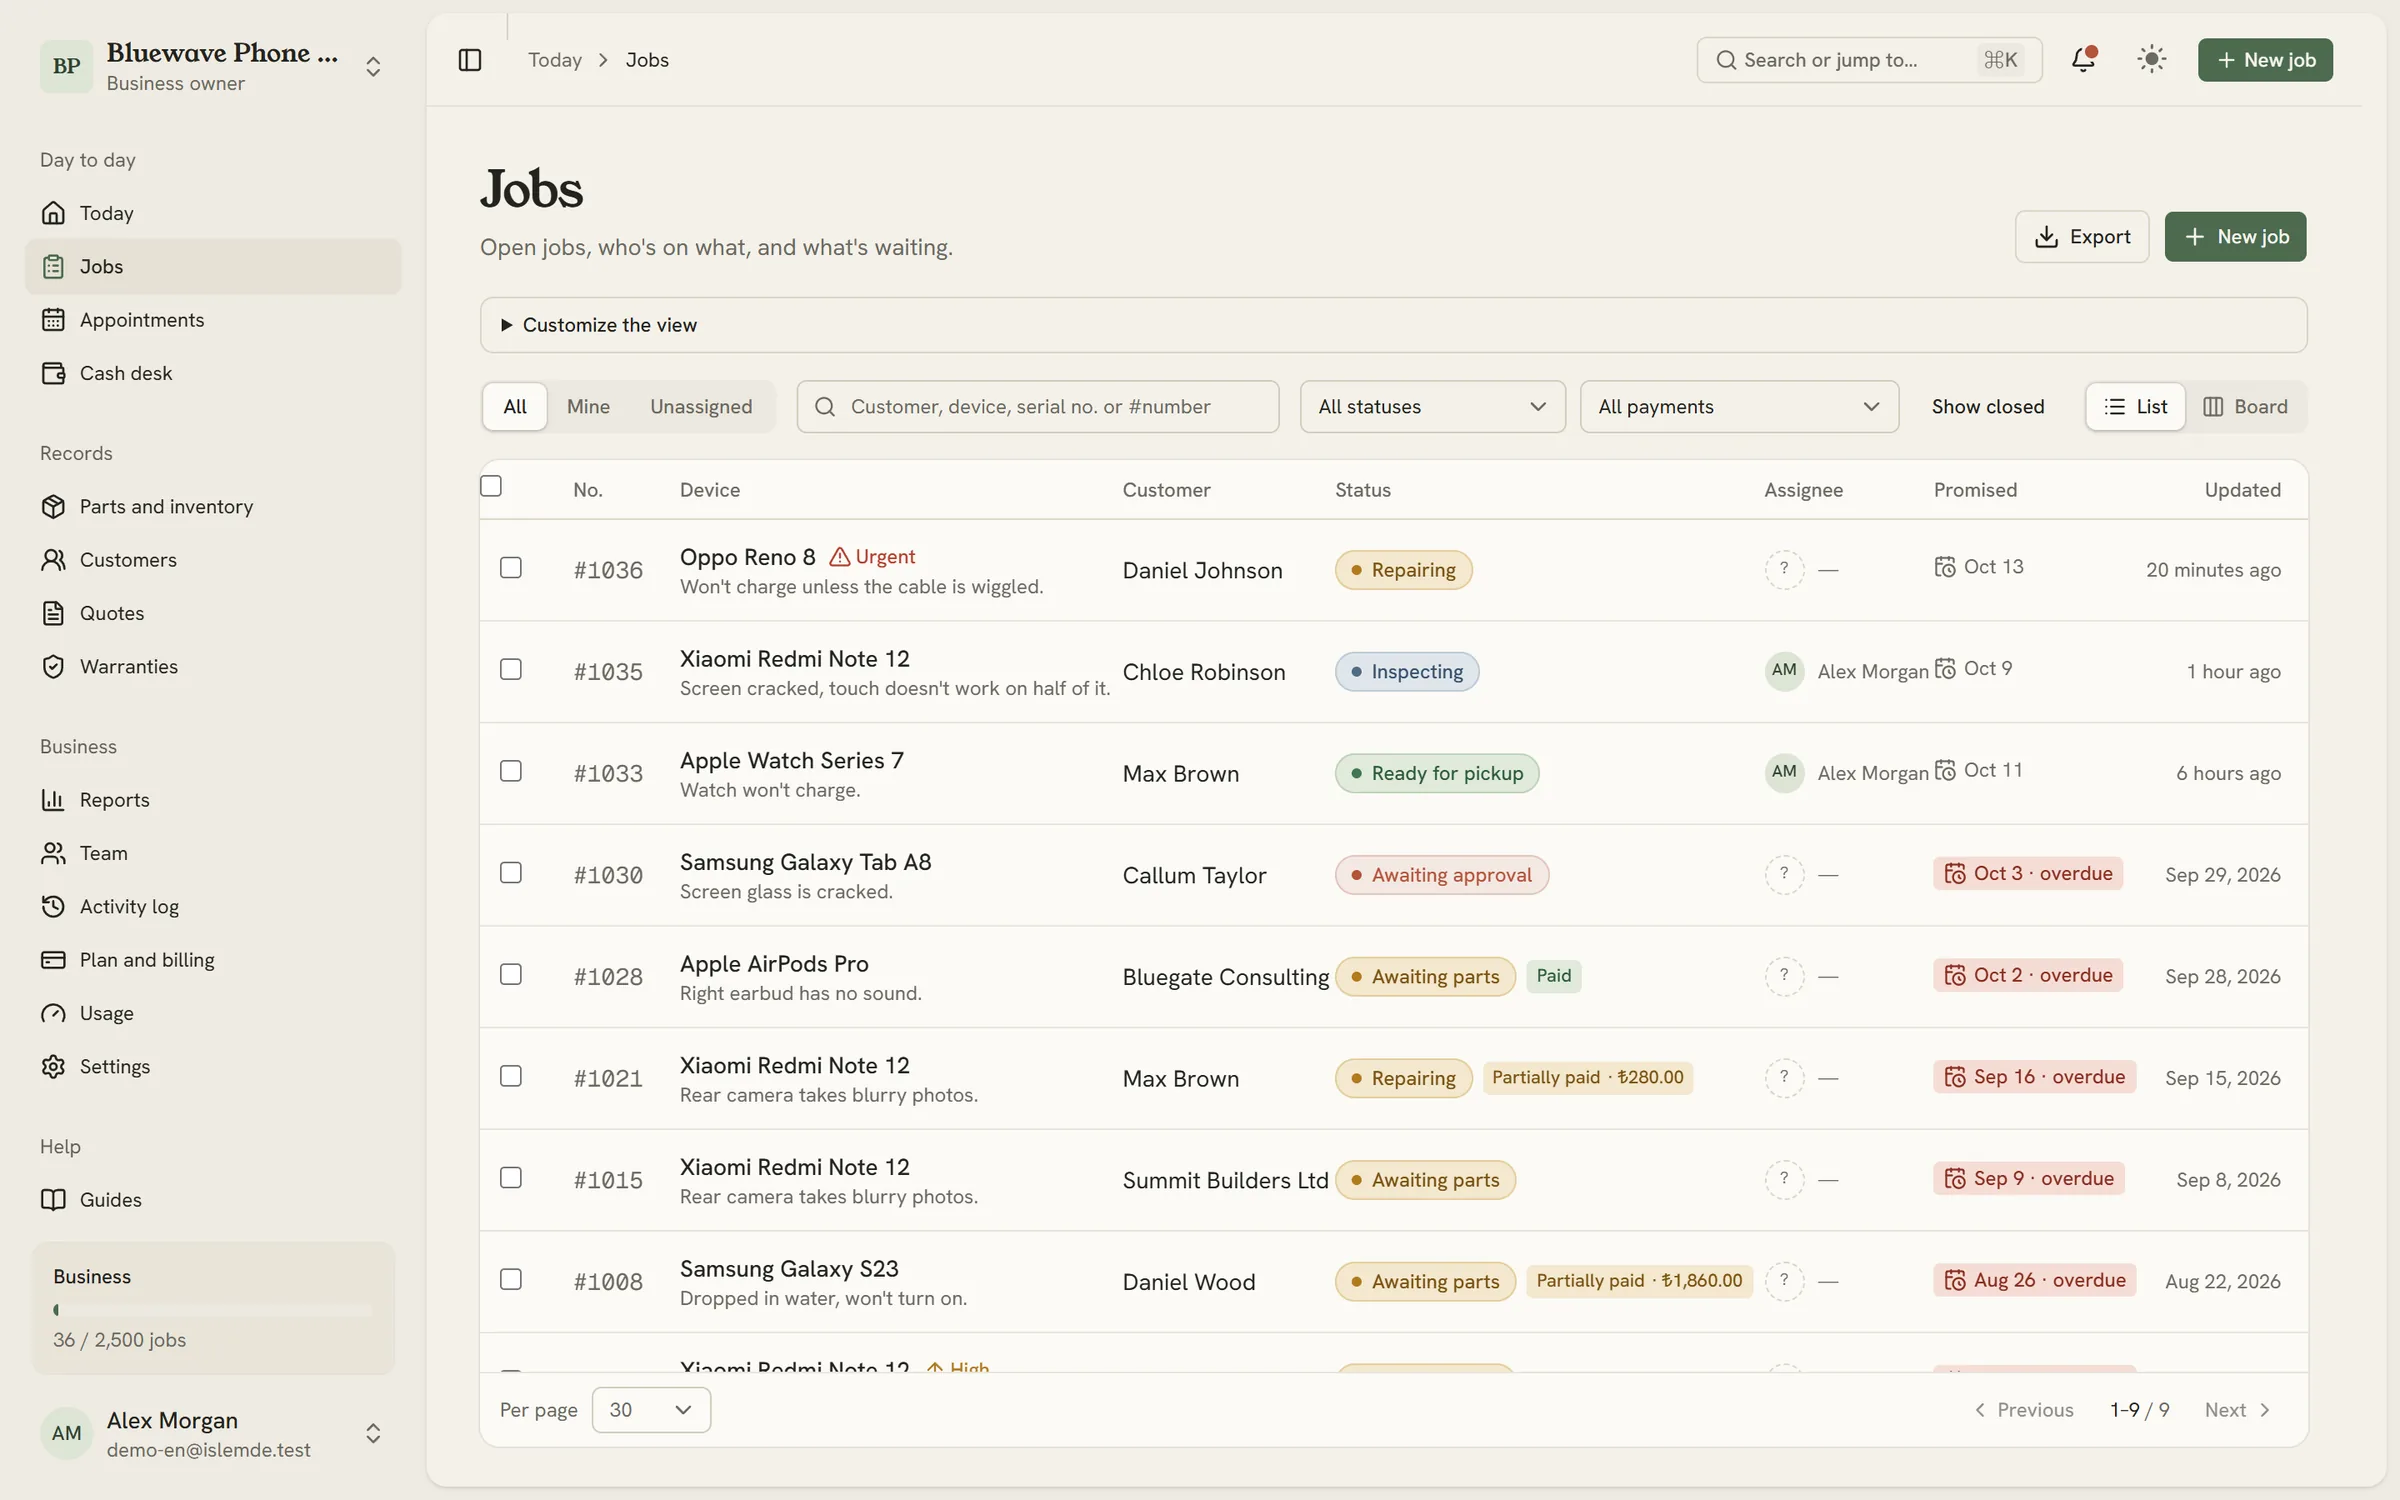Tick the checkbox for job #1021

click(x=511, y=1076)
